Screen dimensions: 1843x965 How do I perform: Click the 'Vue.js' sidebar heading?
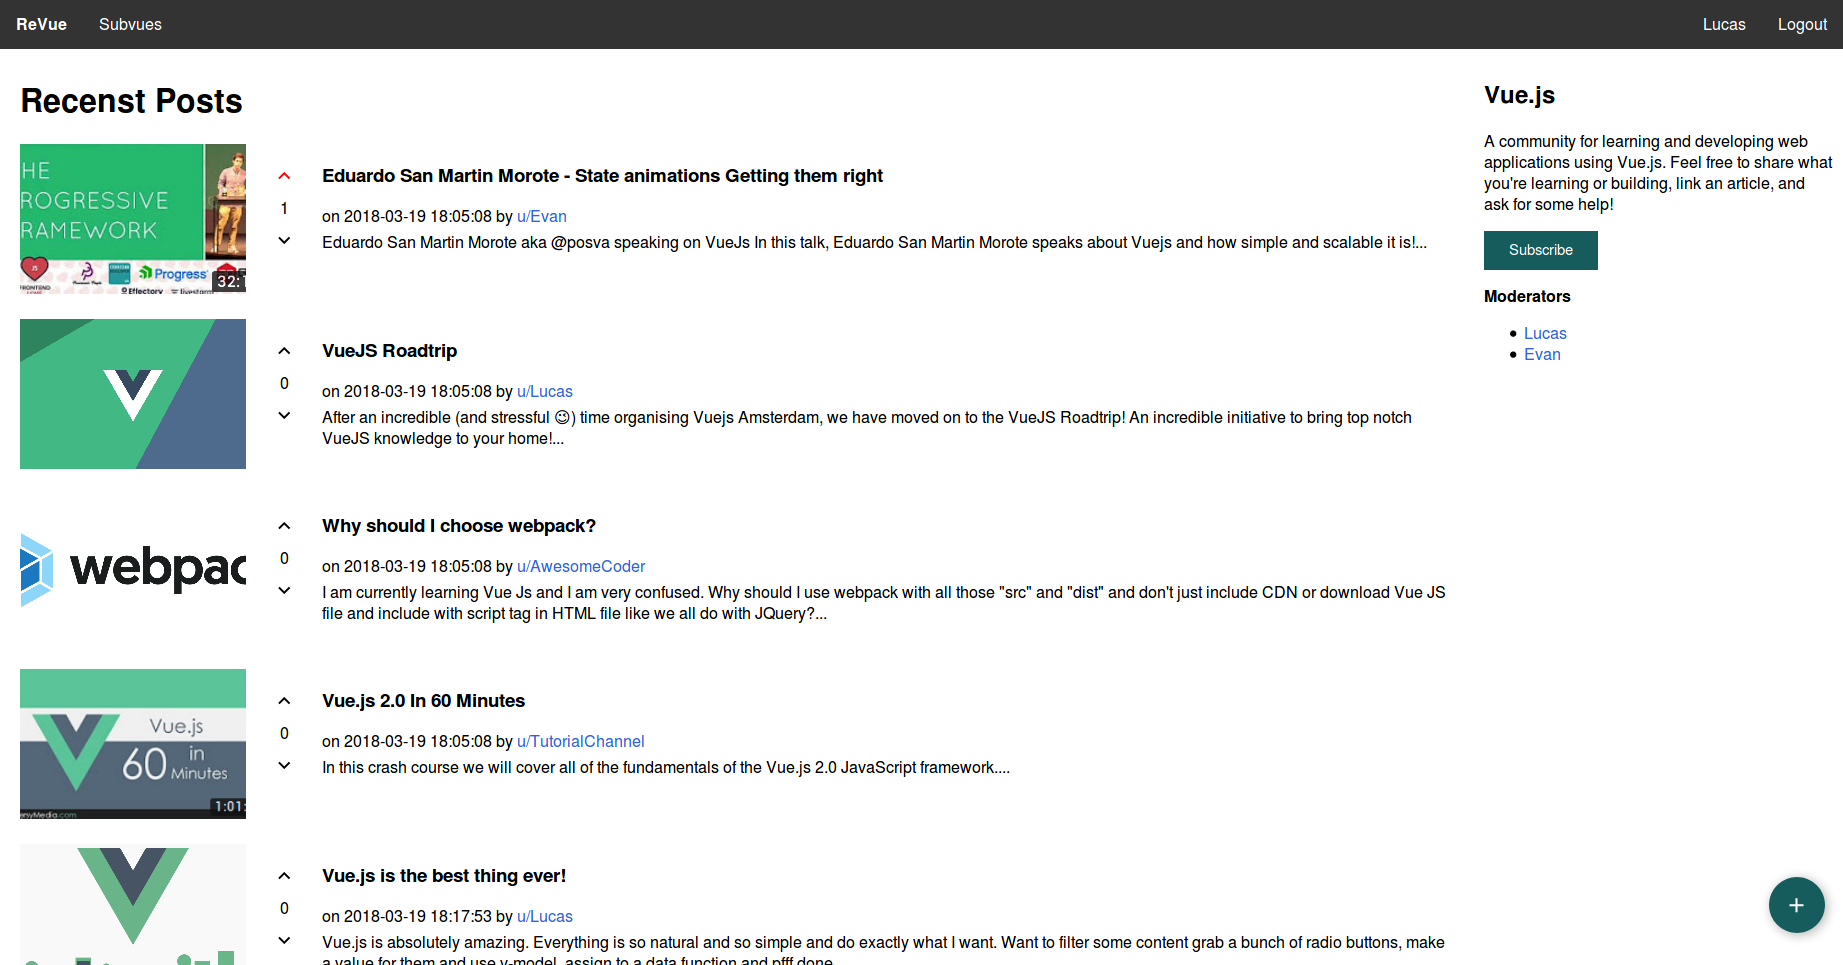1519,95
